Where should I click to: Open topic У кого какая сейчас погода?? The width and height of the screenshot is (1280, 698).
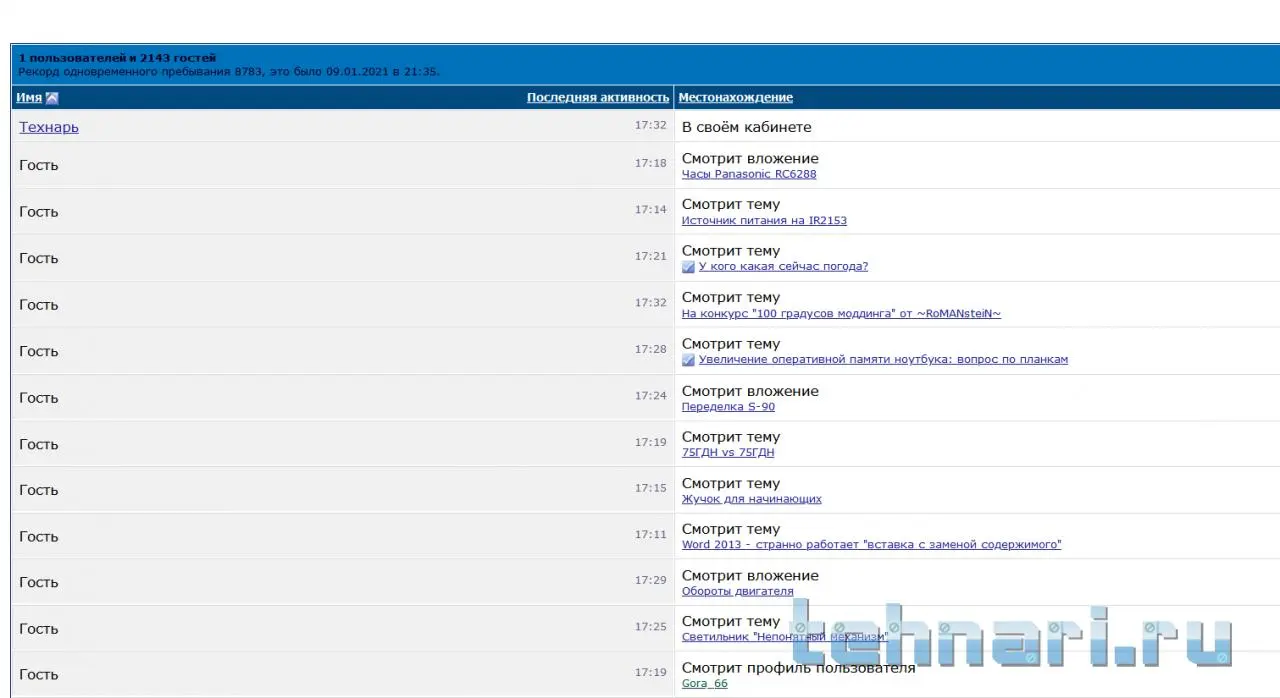point(783,267)
